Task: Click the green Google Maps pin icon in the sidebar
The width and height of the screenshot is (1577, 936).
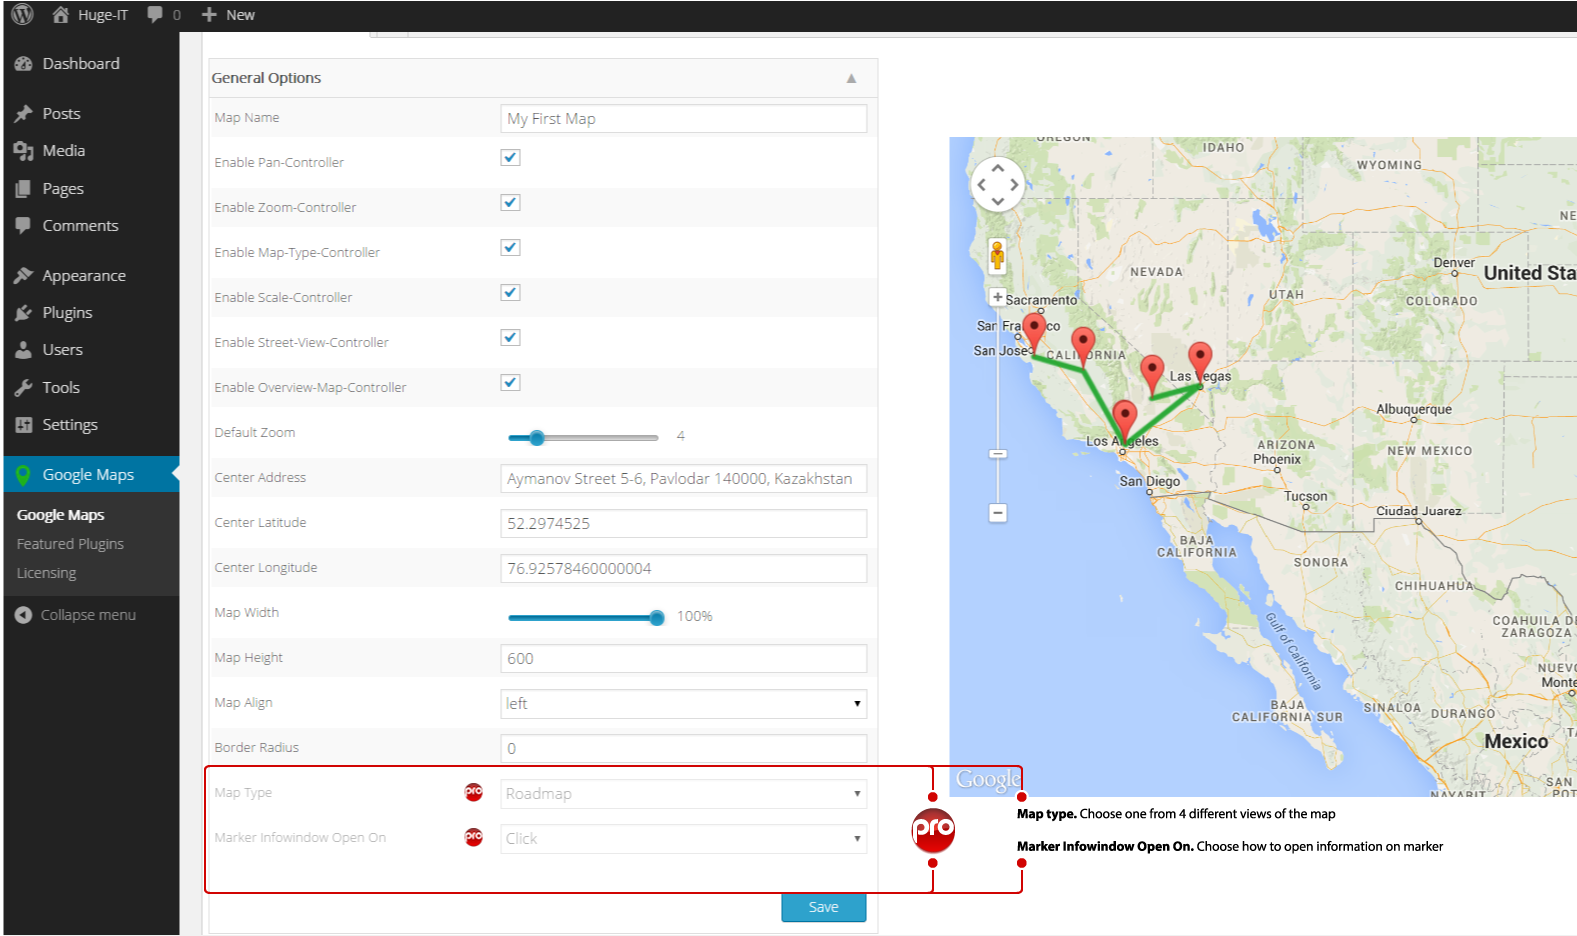Action: pyautogui.click(x=23, y=475)
